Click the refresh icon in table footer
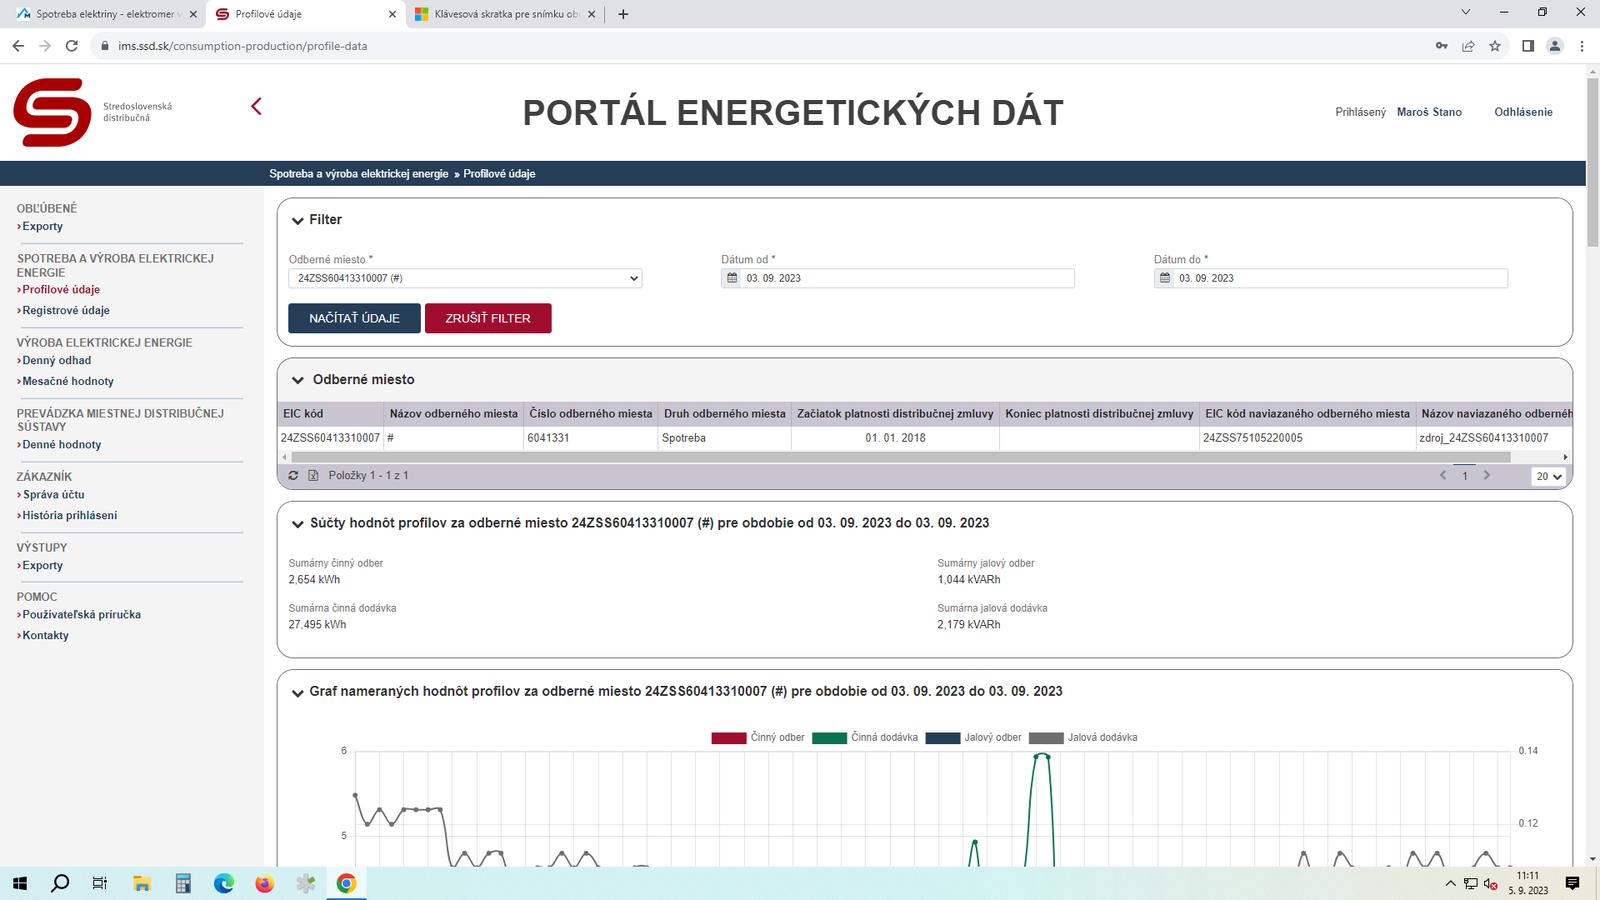1600x900 pixels. point(293,476)
